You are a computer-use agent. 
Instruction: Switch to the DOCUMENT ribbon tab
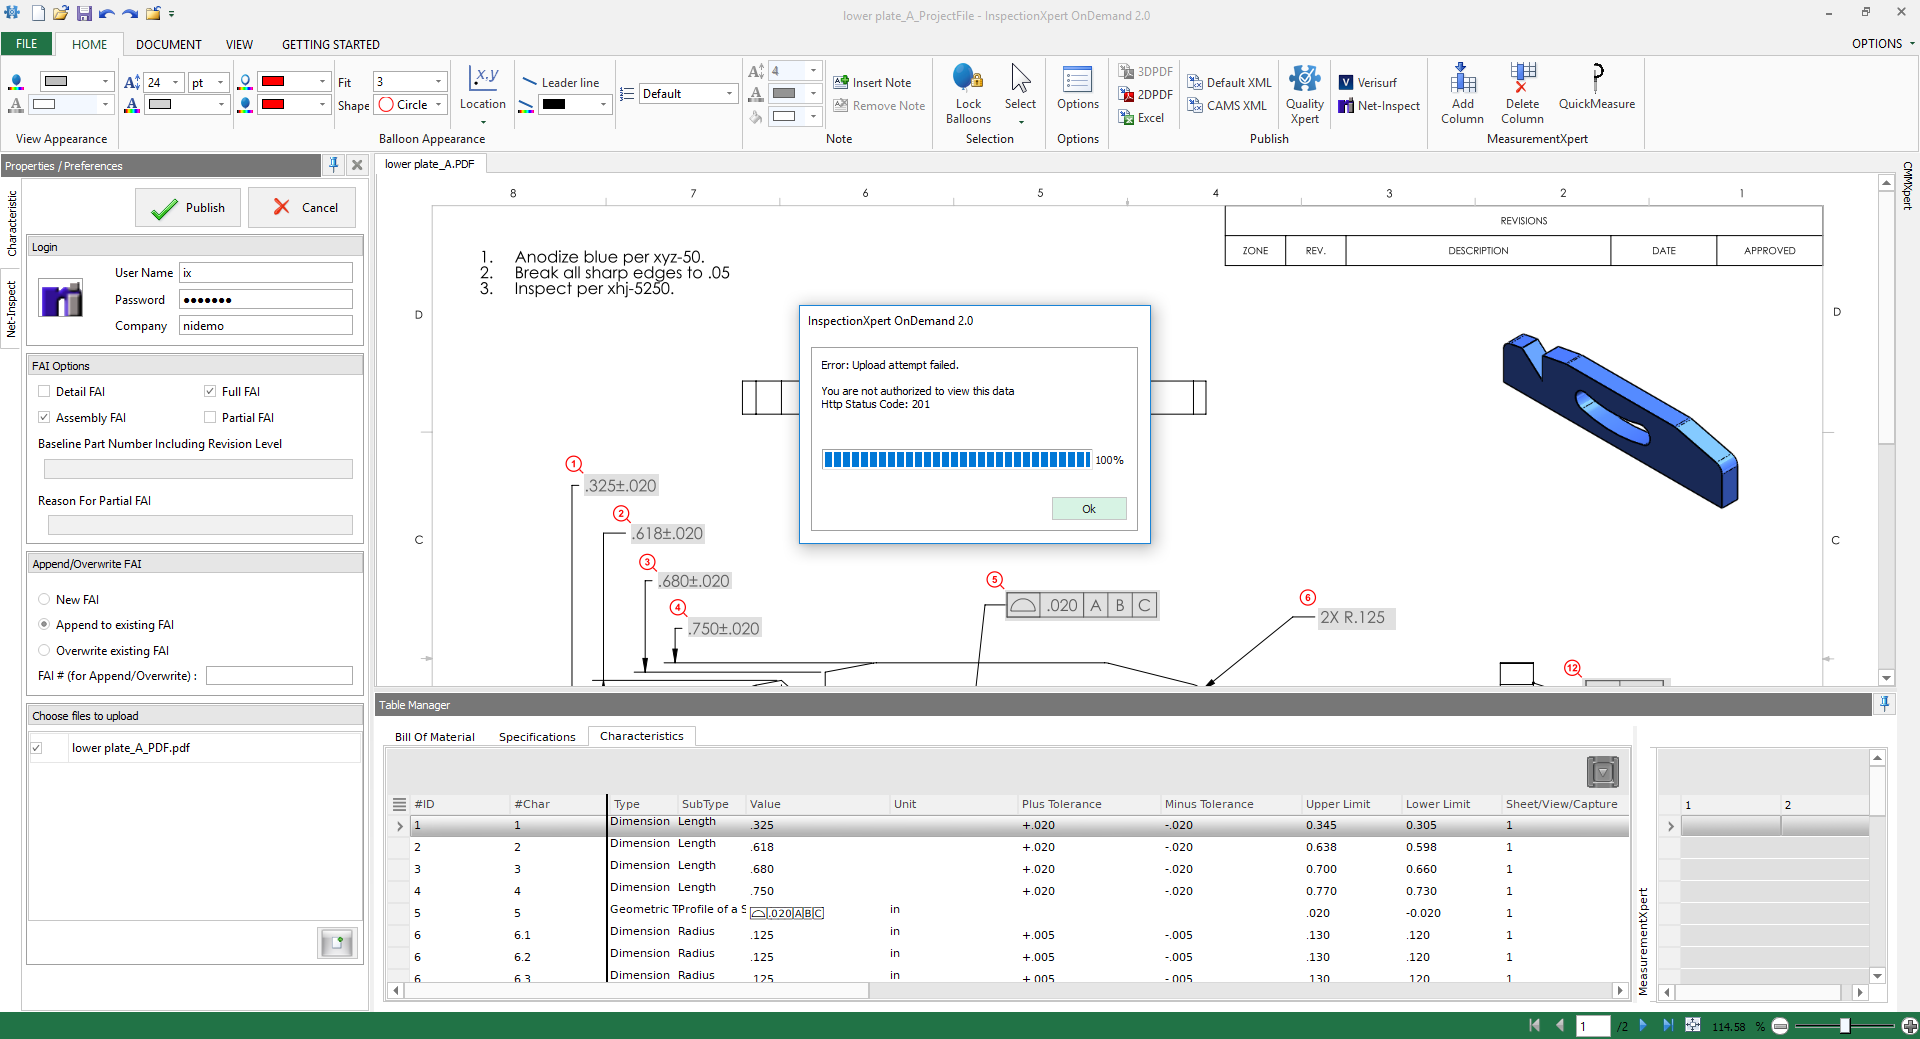point(168,44)
